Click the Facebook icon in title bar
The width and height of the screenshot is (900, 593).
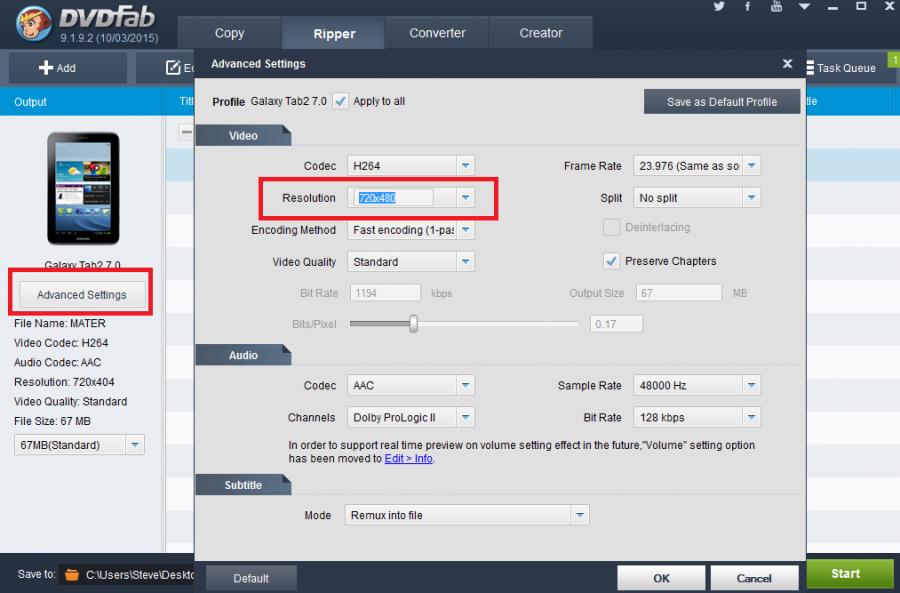pyautogui.click(x=747, y=7)
